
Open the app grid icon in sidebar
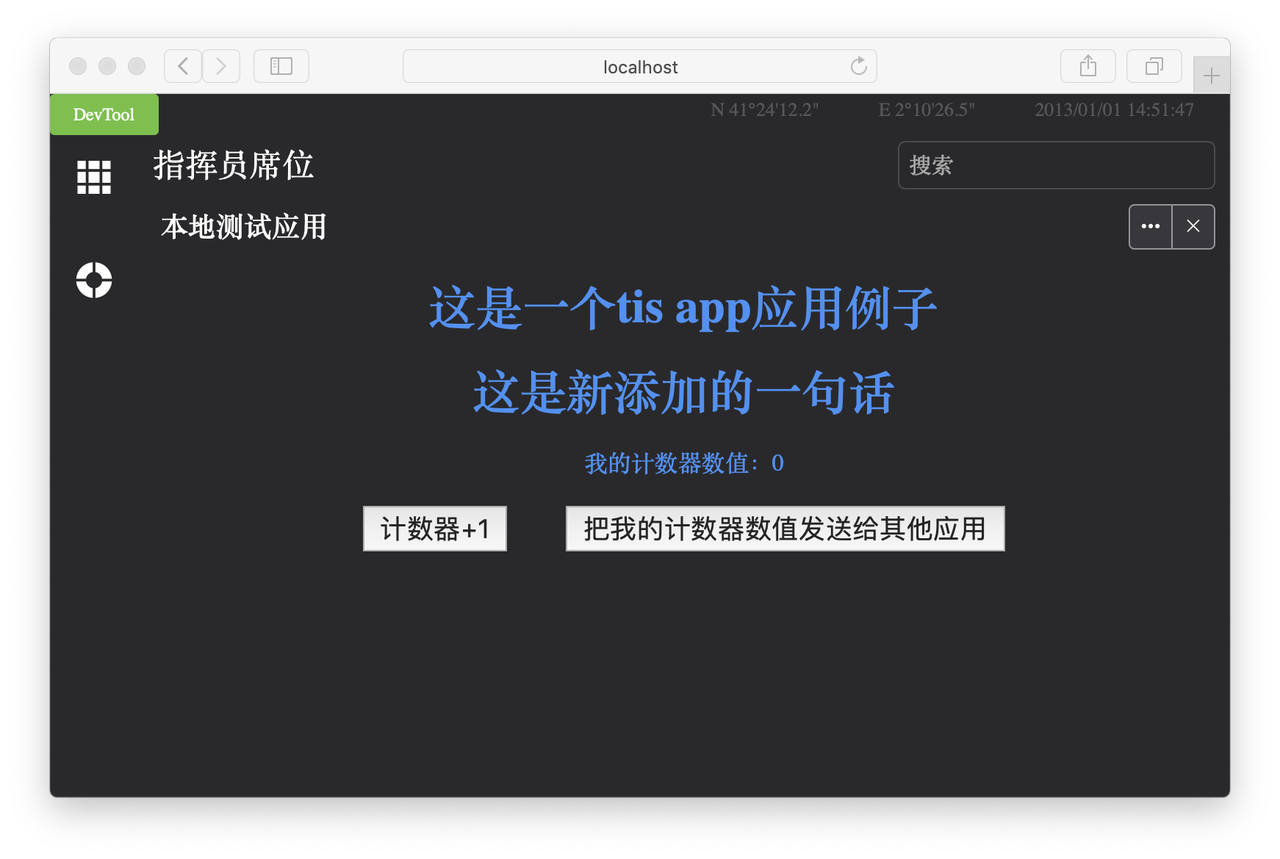point(94,177)
